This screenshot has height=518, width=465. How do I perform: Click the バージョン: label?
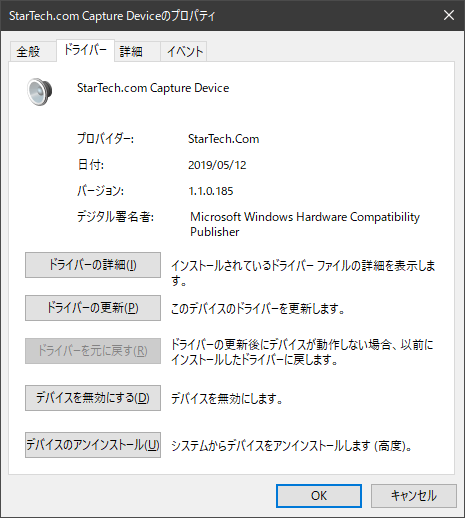(x=100, y=191)
